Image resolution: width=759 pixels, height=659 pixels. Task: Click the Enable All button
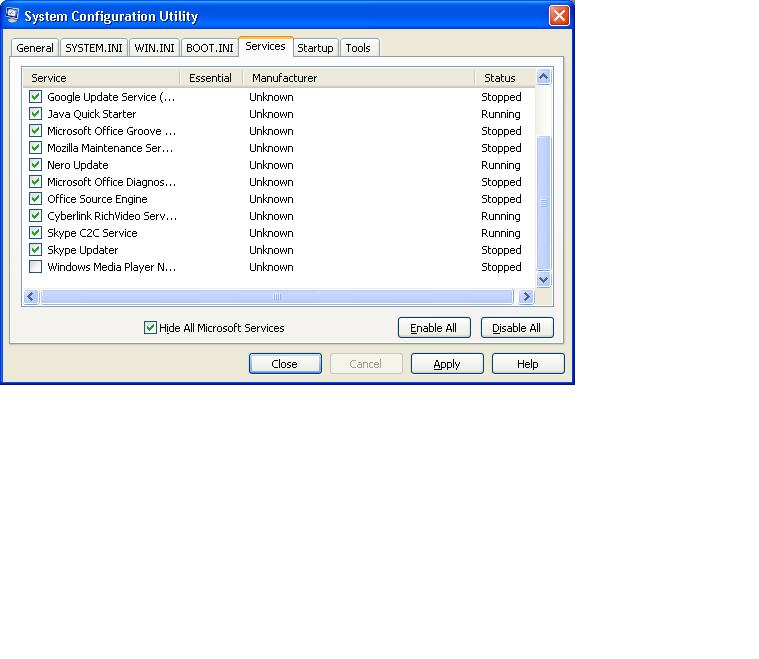(434, 328)
